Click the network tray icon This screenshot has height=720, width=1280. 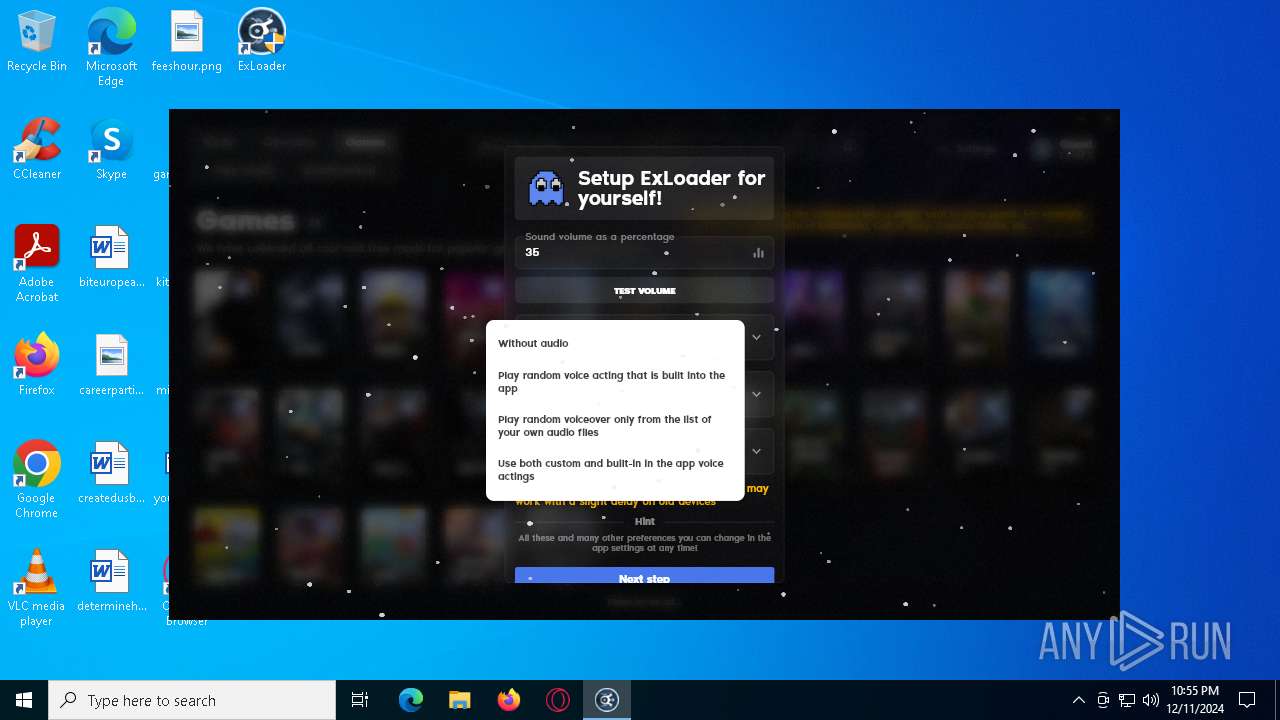(1127, 700)
